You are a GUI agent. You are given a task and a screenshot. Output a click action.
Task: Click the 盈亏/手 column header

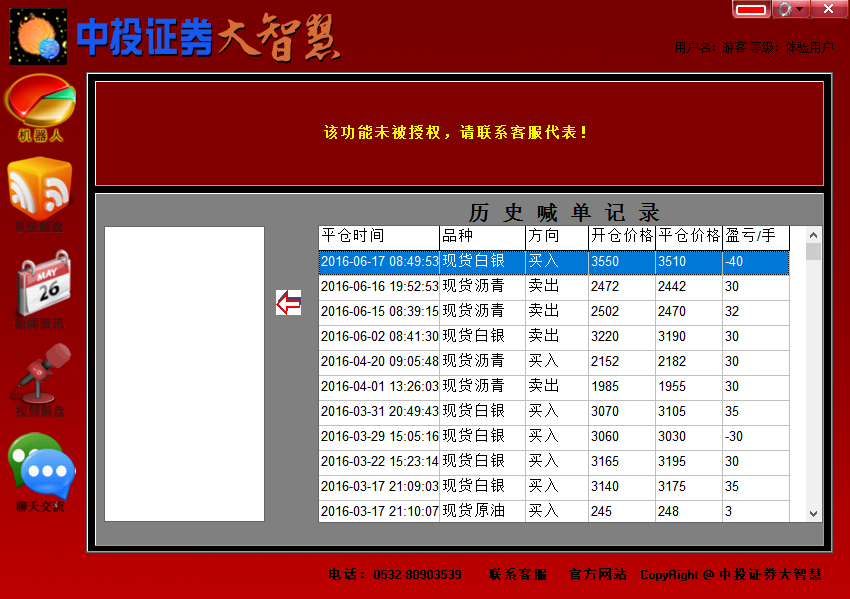pyautogui.click(x=755, y=237)
